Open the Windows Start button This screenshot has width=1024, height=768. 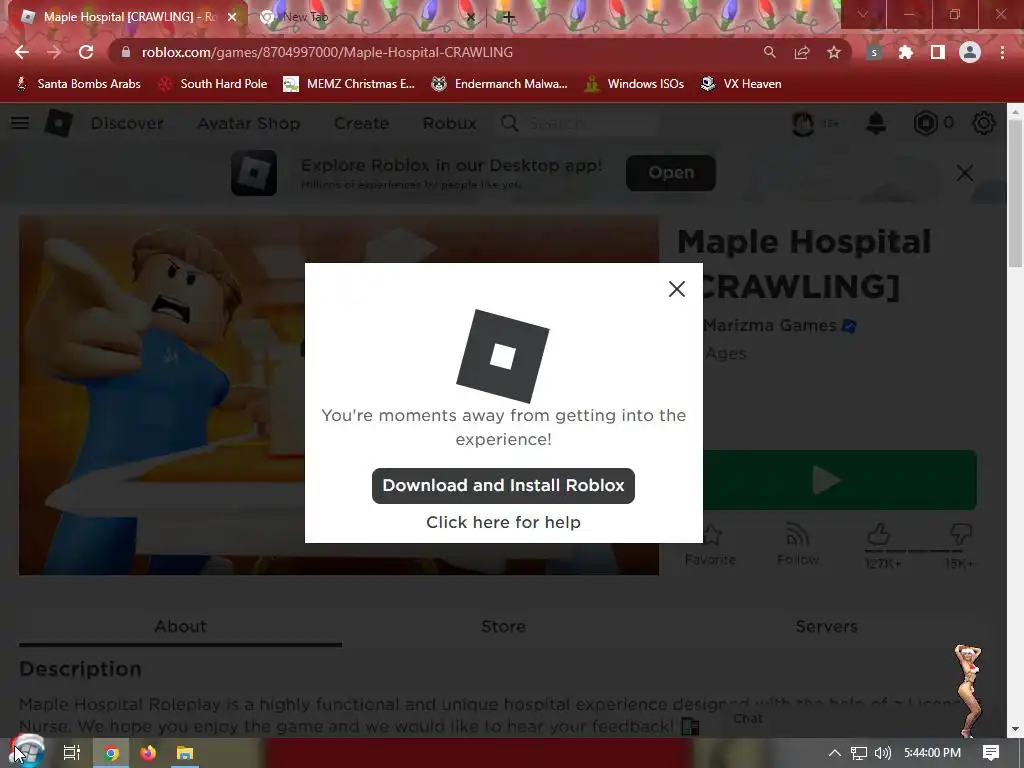26,752
